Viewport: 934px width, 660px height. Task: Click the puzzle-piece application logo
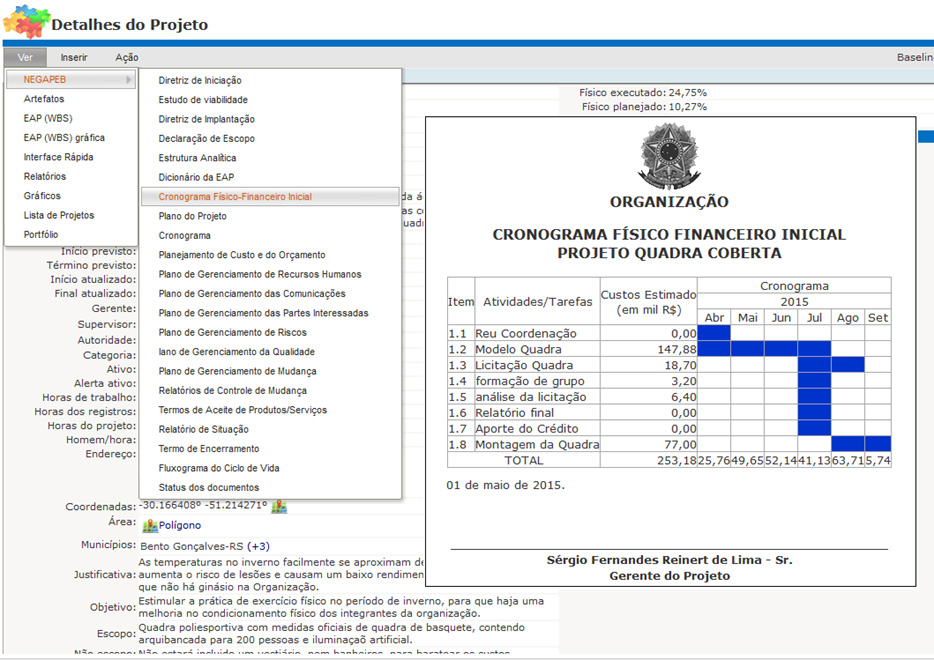(26, 21)
